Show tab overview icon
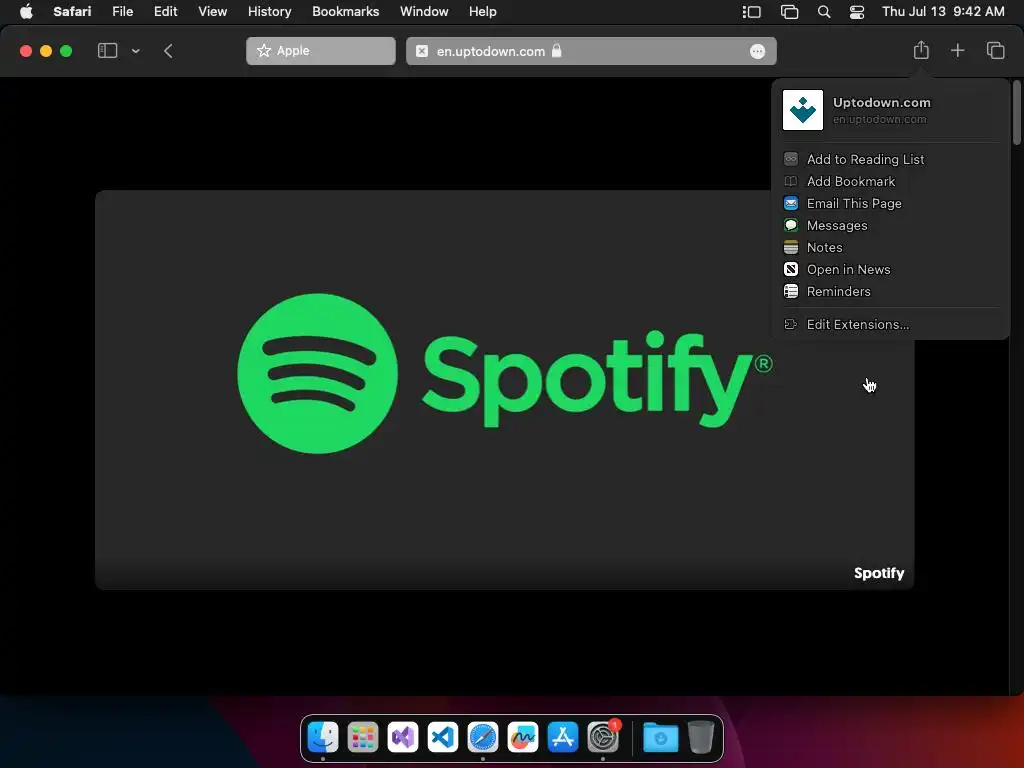Screen dimensions: 1024x768 click(x=995, y=50)
